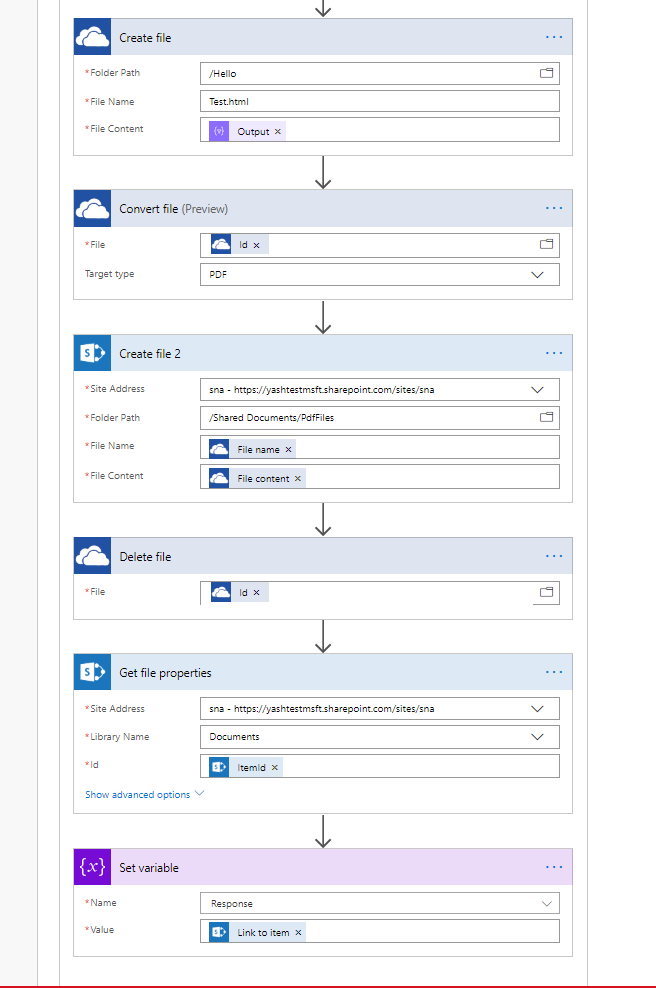The height and width of the screenshot is (988, 656).
Task: Remove the ItemId token
Action: pos(274,767)
